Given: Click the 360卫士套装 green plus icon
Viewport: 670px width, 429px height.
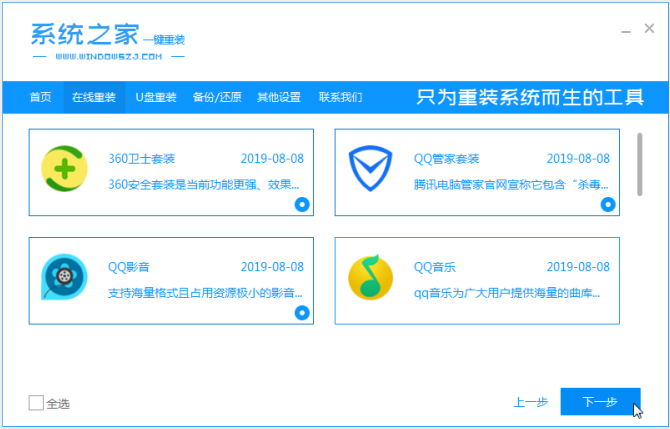Looking at the screenshot, I should (65, 168).
